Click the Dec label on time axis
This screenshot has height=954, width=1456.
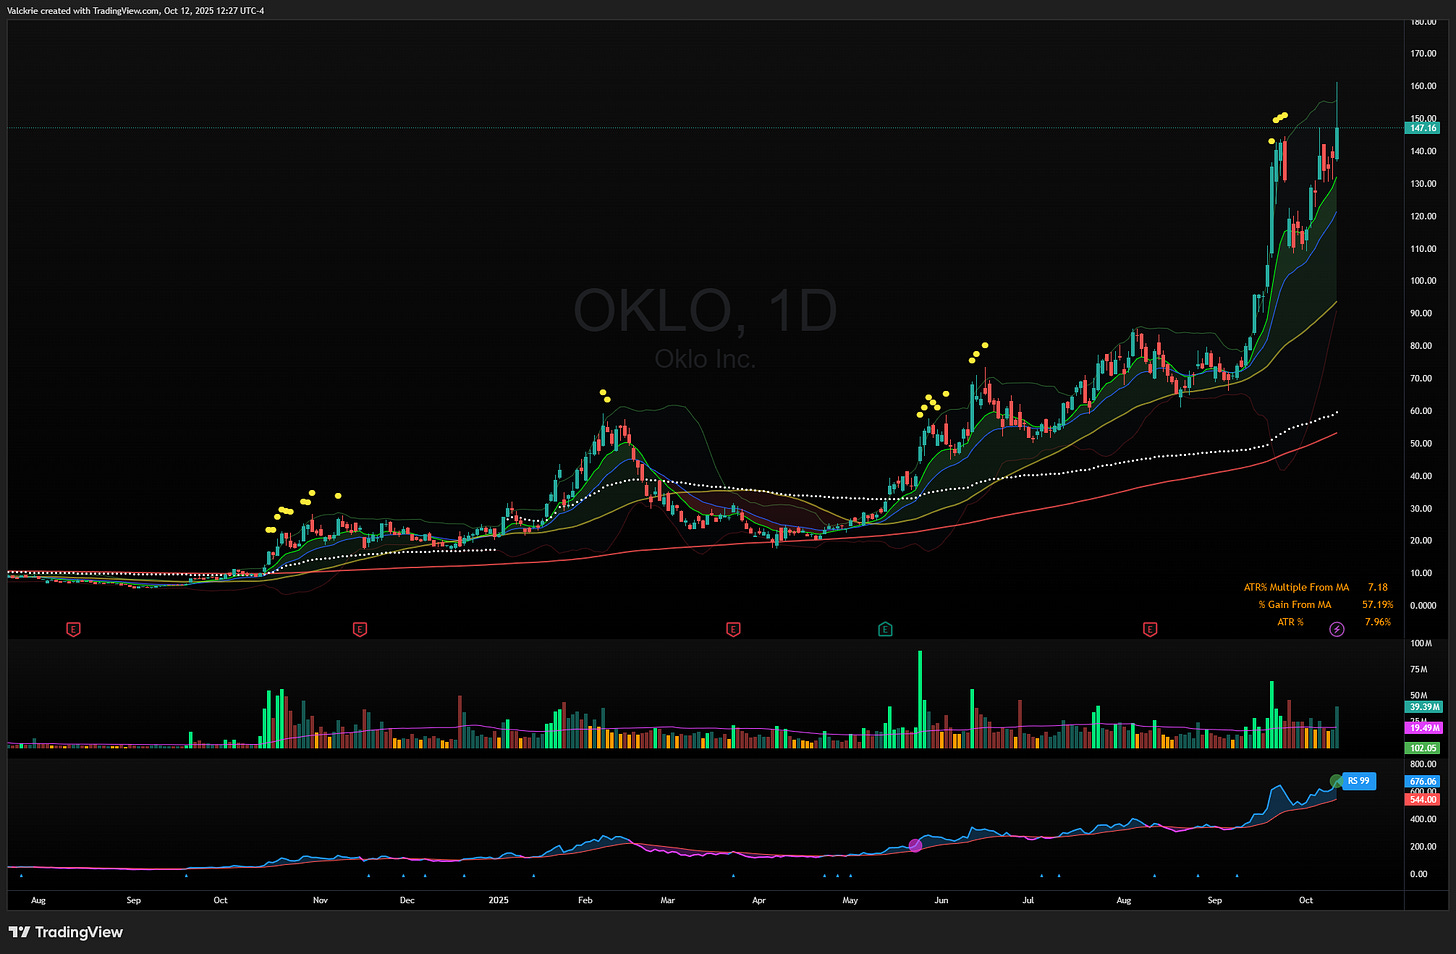407,900
